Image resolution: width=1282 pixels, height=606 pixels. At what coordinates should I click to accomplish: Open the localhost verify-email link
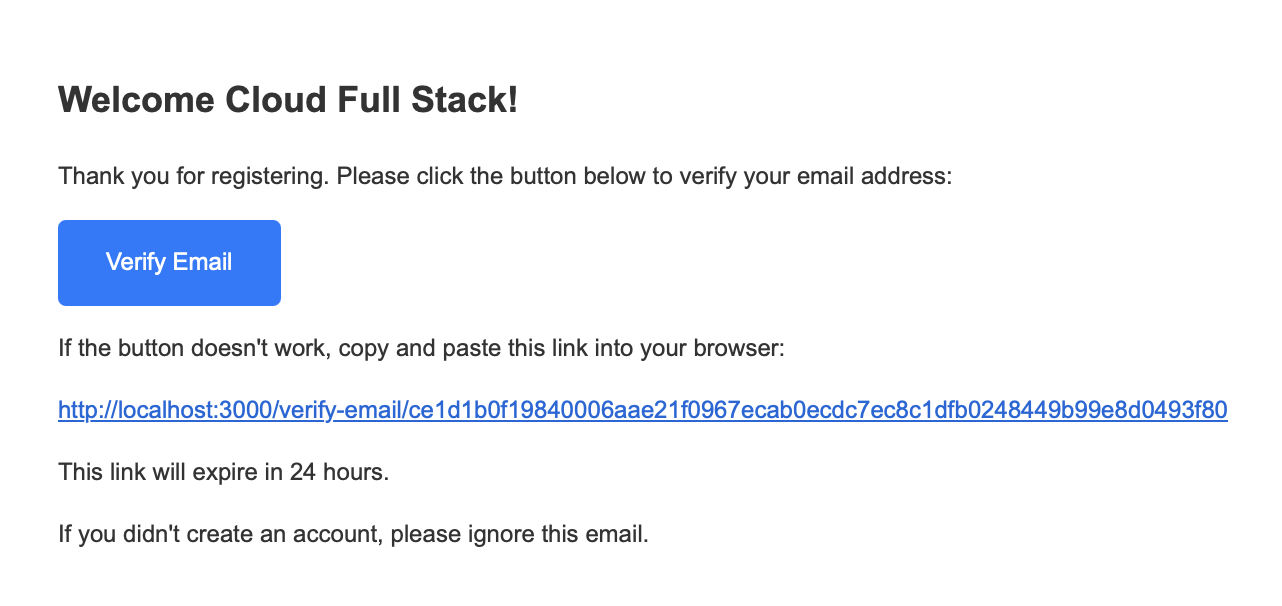click(x=642, y=410)
